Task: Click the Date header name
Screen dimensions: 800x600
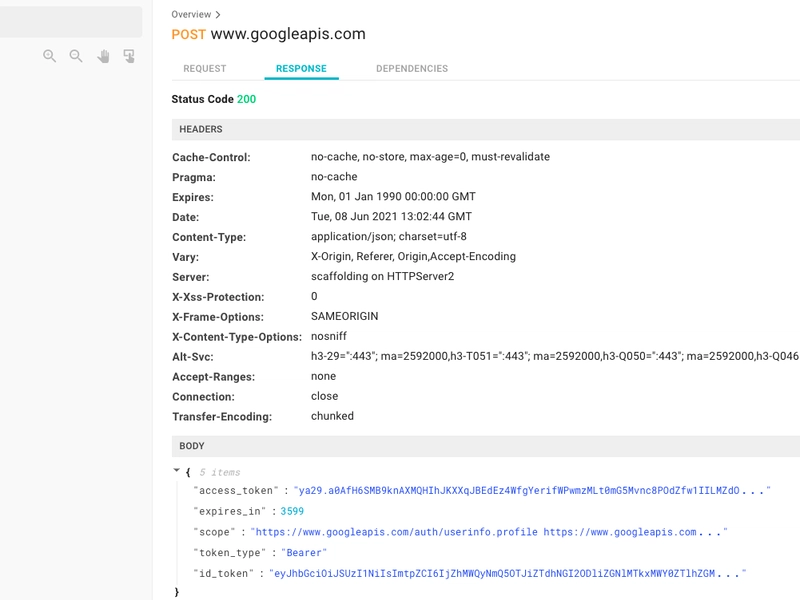Action: pyautogui.click(x=185, y=217)
